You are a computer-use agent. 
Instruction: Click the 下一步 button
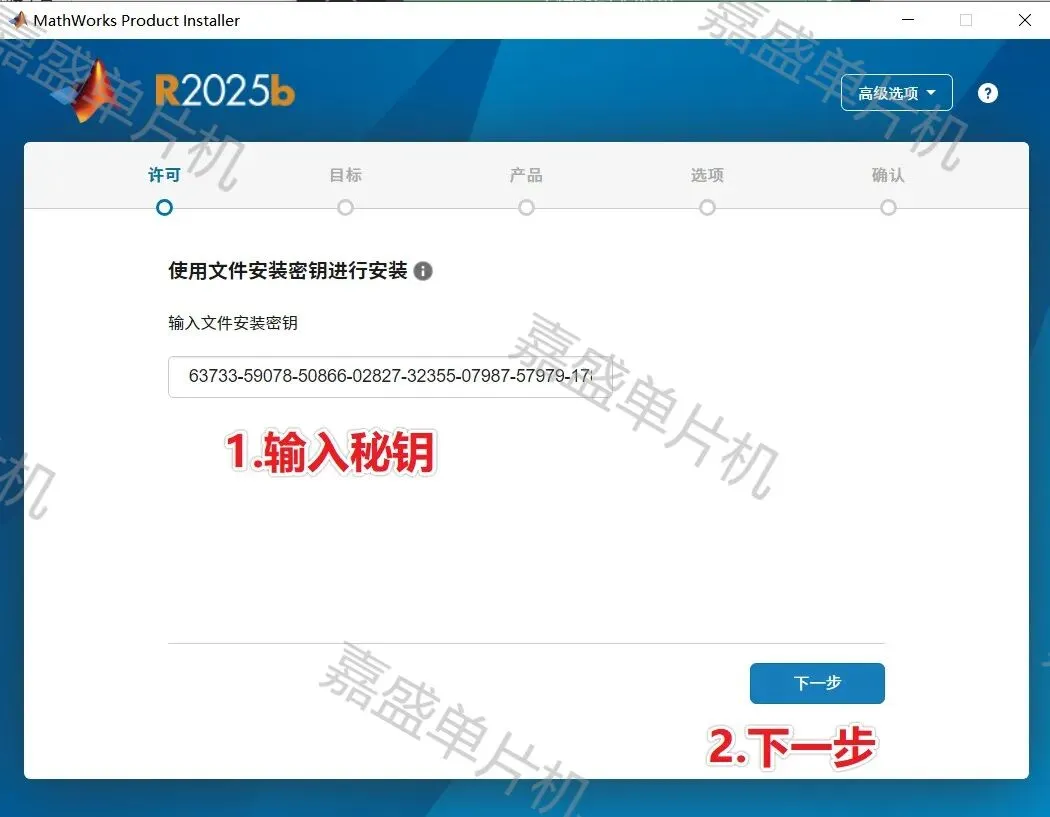tap(817, 683)
